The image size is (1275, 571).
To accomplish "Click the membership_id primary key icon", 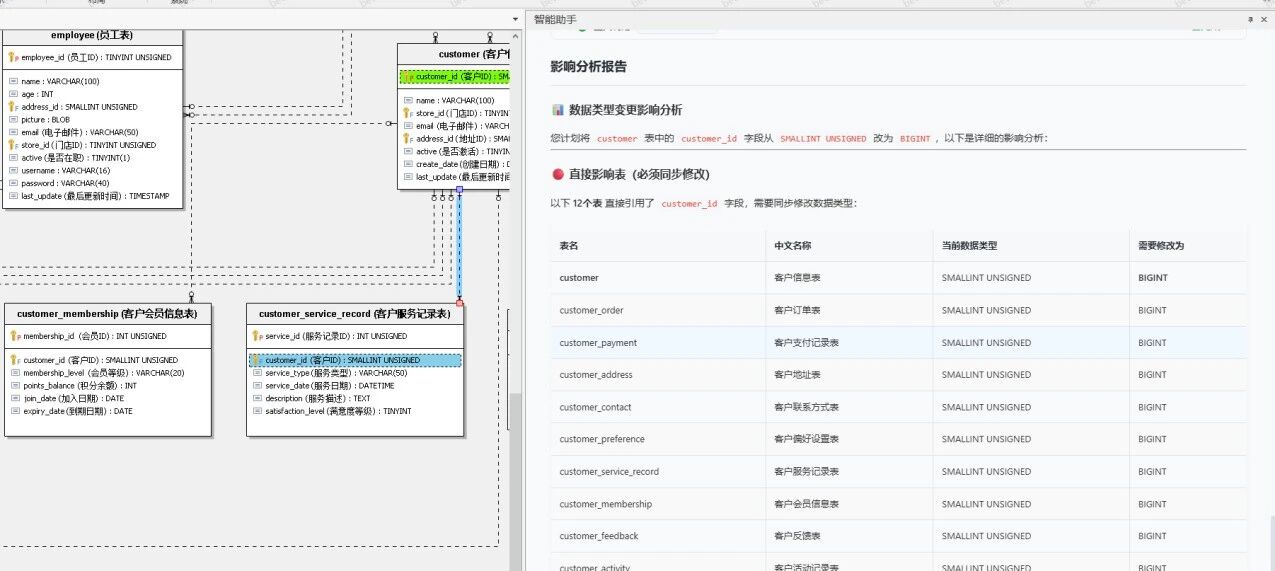I will (14, 337).
